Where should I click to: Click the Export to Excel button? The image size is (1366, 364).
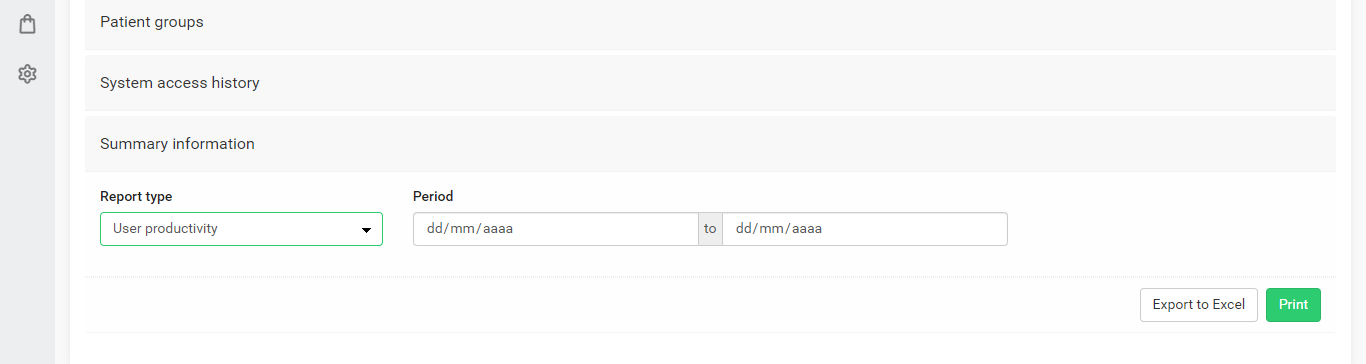(x=1198, y=305)
